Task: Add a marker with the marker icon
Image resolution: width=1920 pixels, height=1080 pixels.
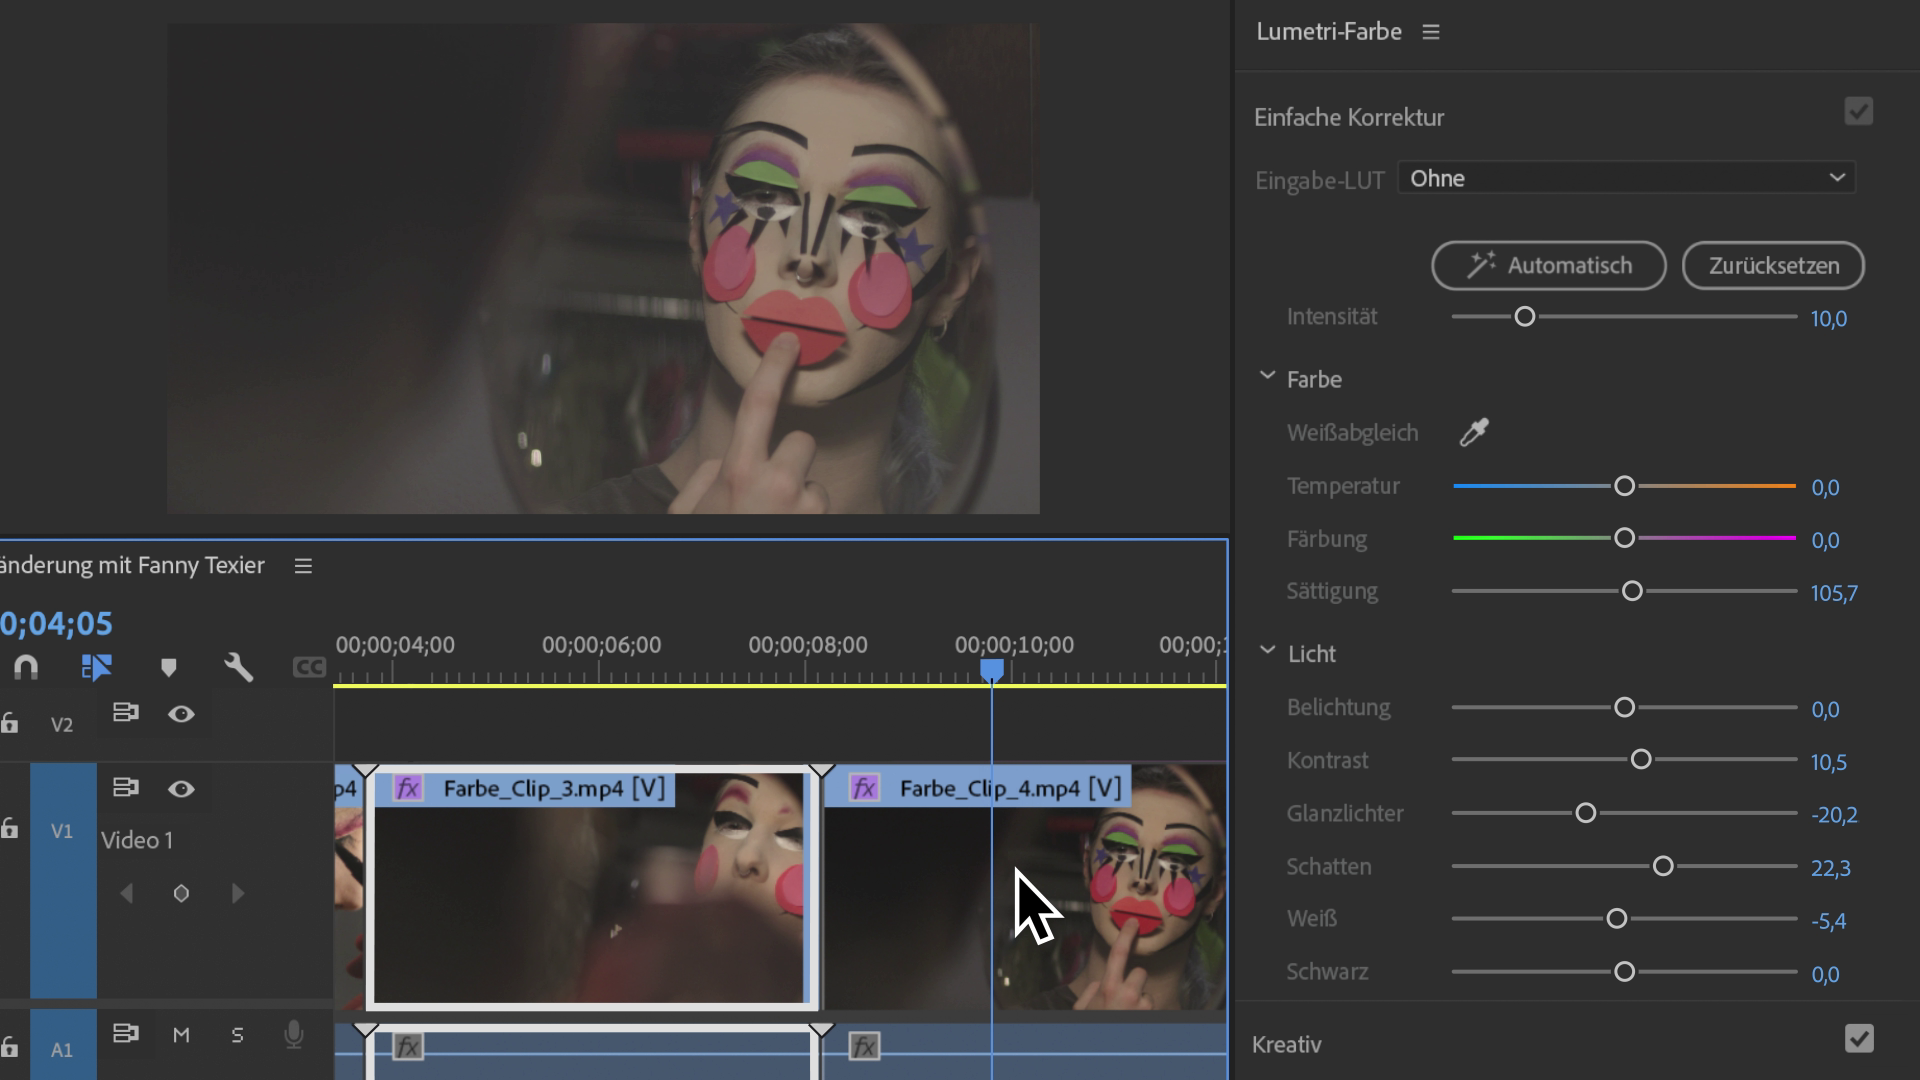Action: pyautogui.click(x=168, y=667)
